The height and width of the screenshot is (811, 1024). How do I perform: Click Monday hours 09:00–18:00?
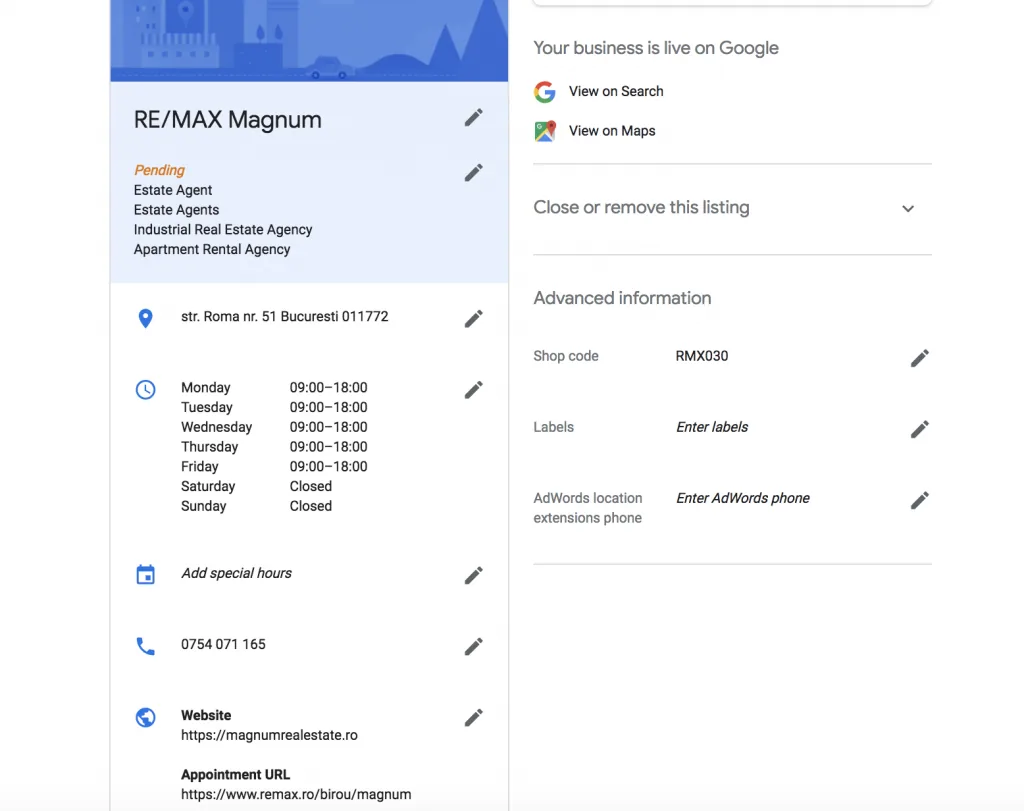(x=328, y=387)
